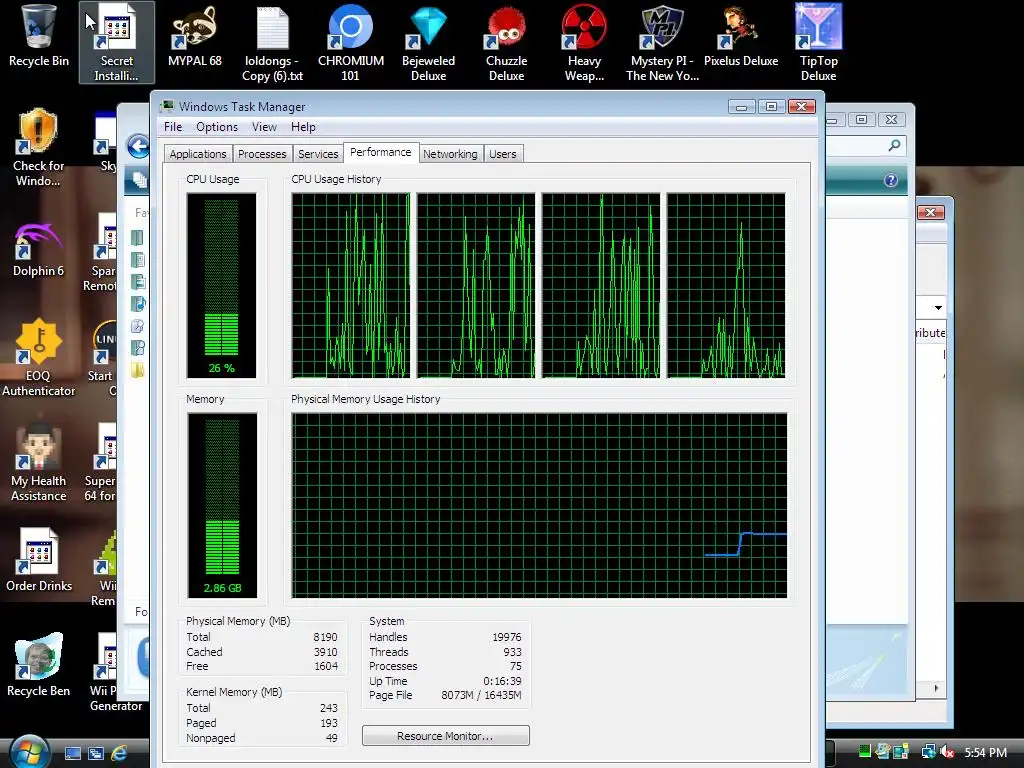Select the Bejeweled Deluxe gem icon
Viewport: 1024px width, 768px height.
(428, 43)
